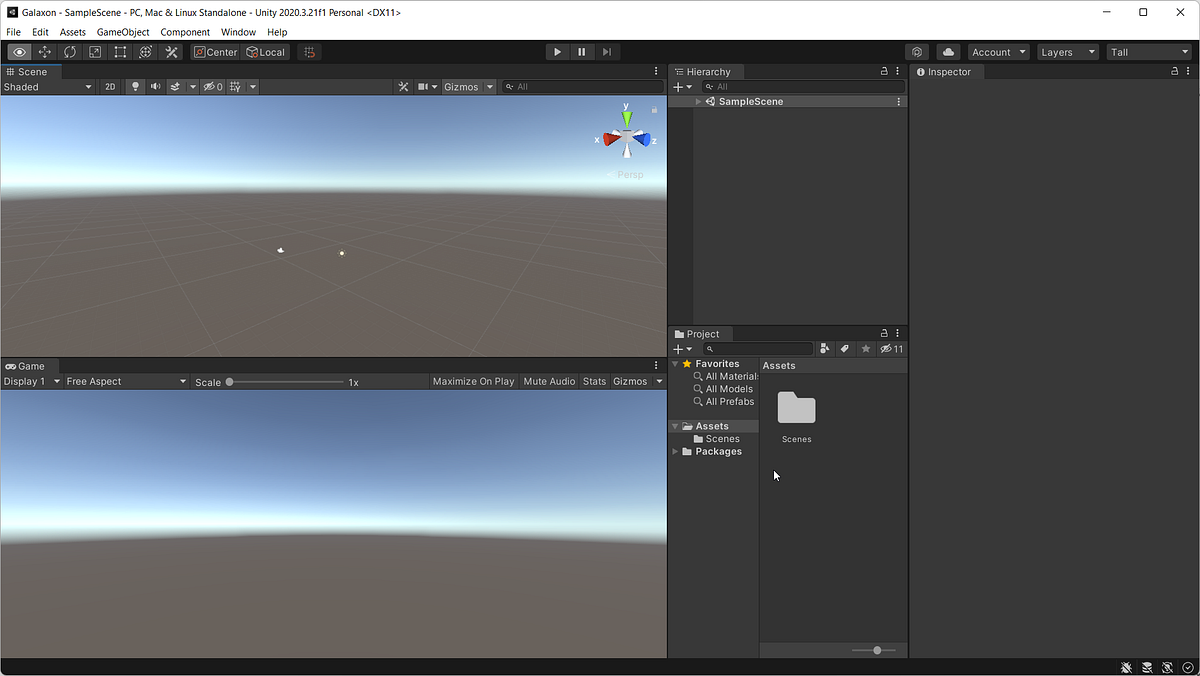Click the Stats button in Game view
The image size is (1200, 676).
point(594,381)
